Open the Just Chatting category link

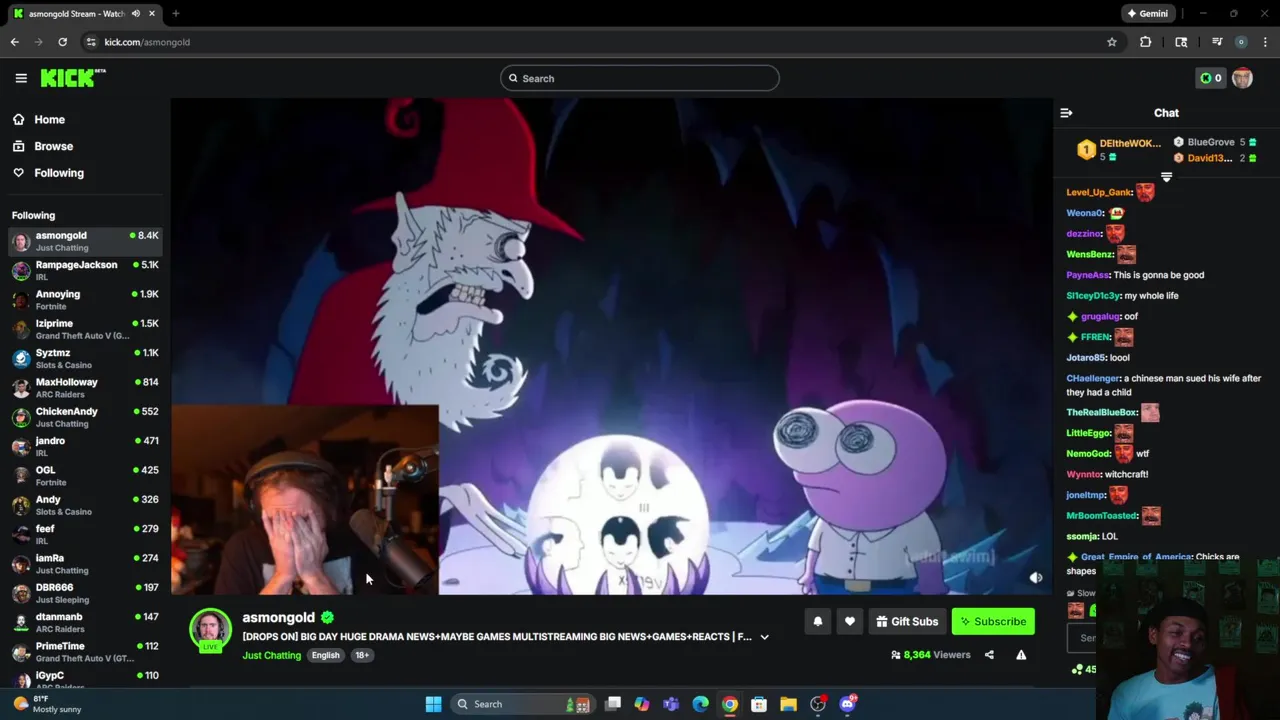tap(271, 655)
